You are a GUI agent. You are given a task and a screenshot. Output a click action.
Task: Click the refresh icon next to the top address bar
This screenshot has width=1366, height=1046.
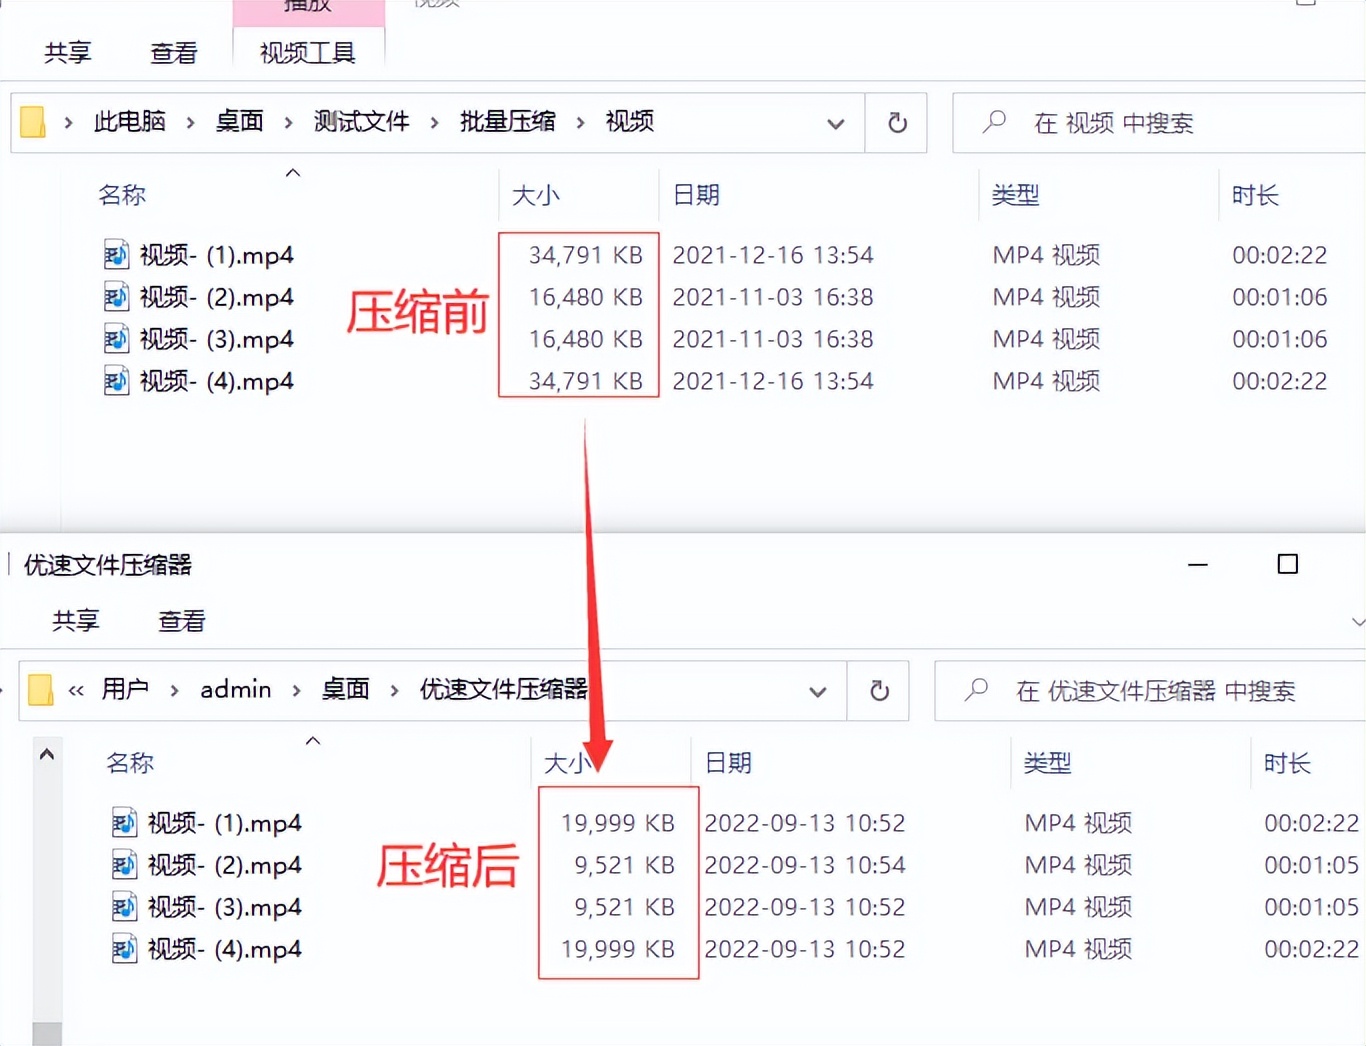pyautogui.click(x=896, y=123)
